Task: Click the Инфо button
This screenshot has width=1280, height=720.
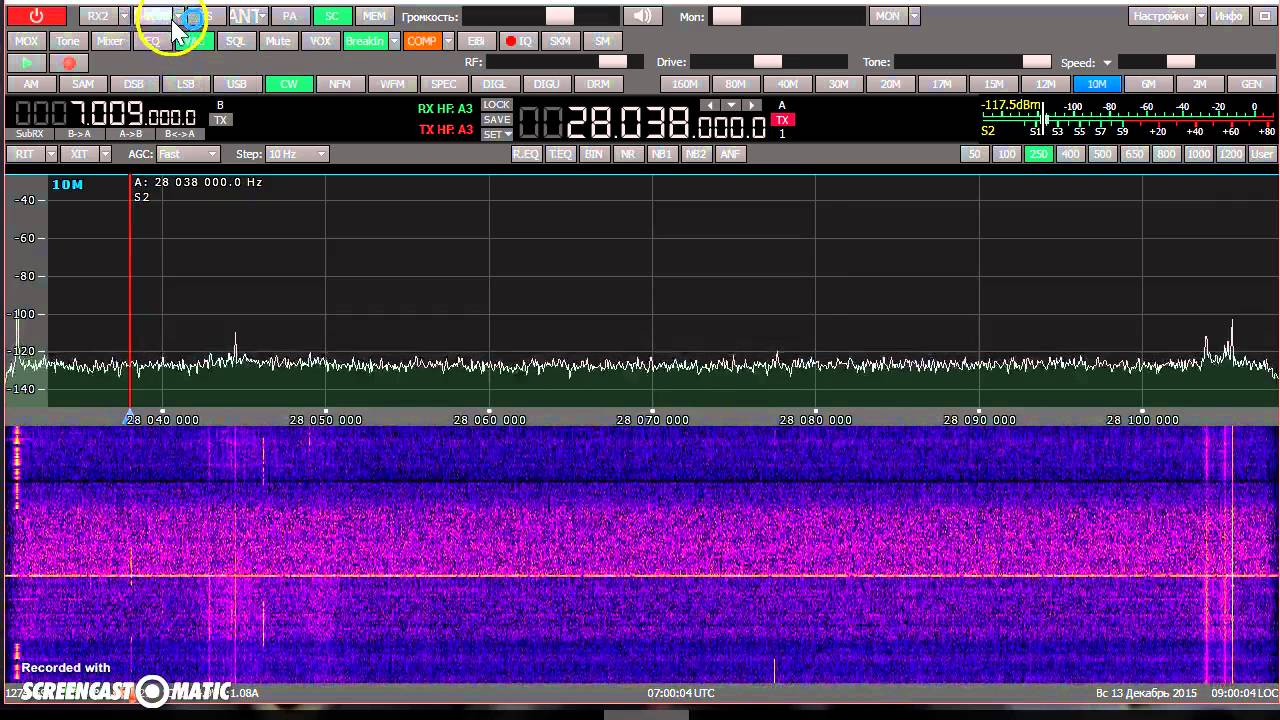Action: [1228, 16]
